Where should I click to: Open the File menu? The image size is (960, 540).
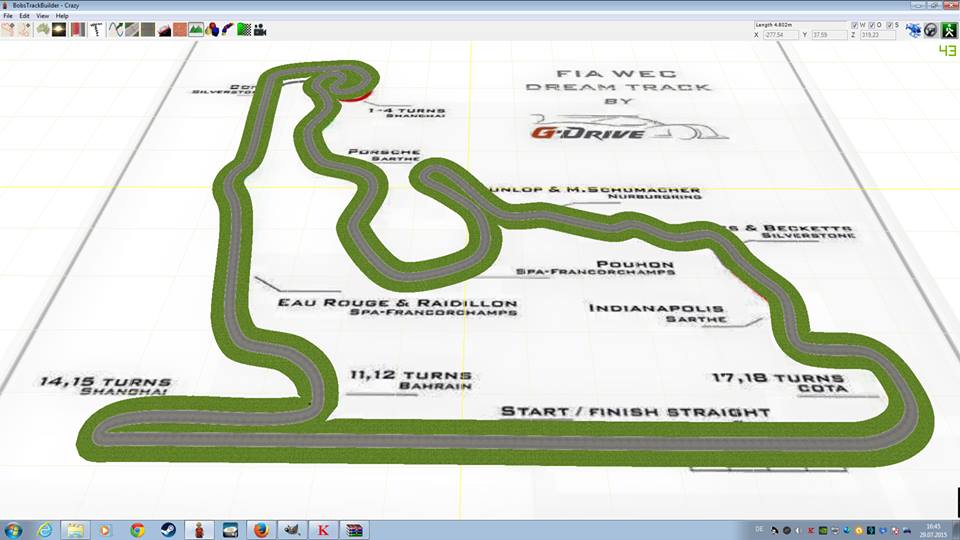click(8, 16)
